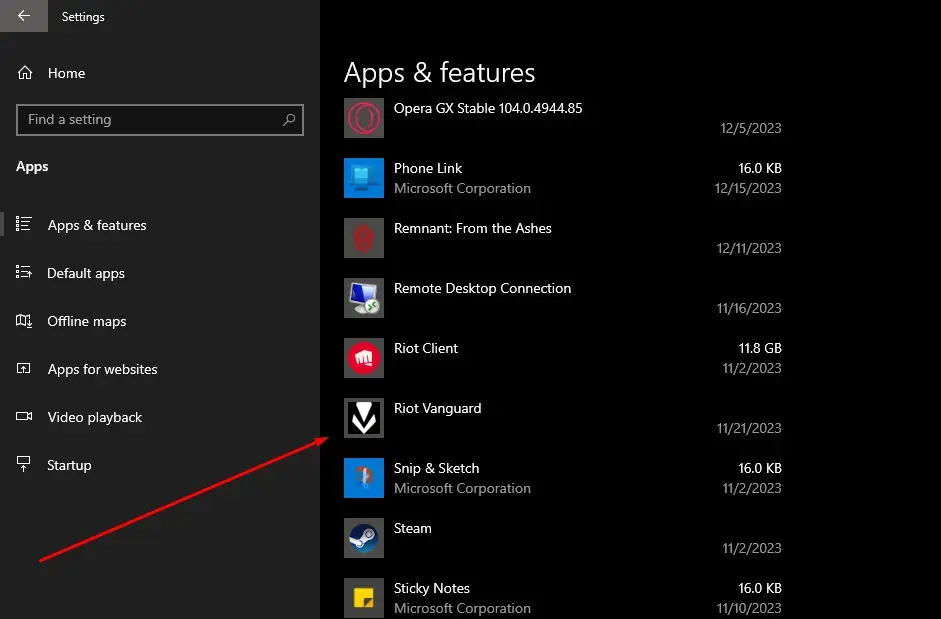
Task: Click the Riot Vanguard logo icon
Action: (x=364, y=418)
